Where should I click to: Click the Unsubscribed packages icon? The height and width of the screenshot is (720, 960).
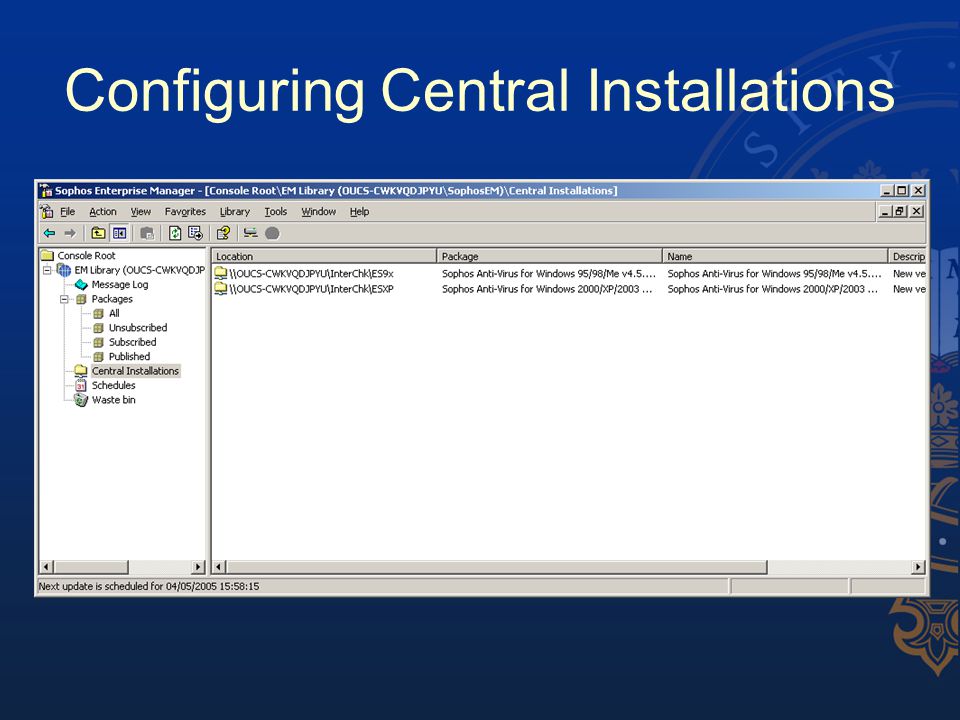[x=98, y=328]
